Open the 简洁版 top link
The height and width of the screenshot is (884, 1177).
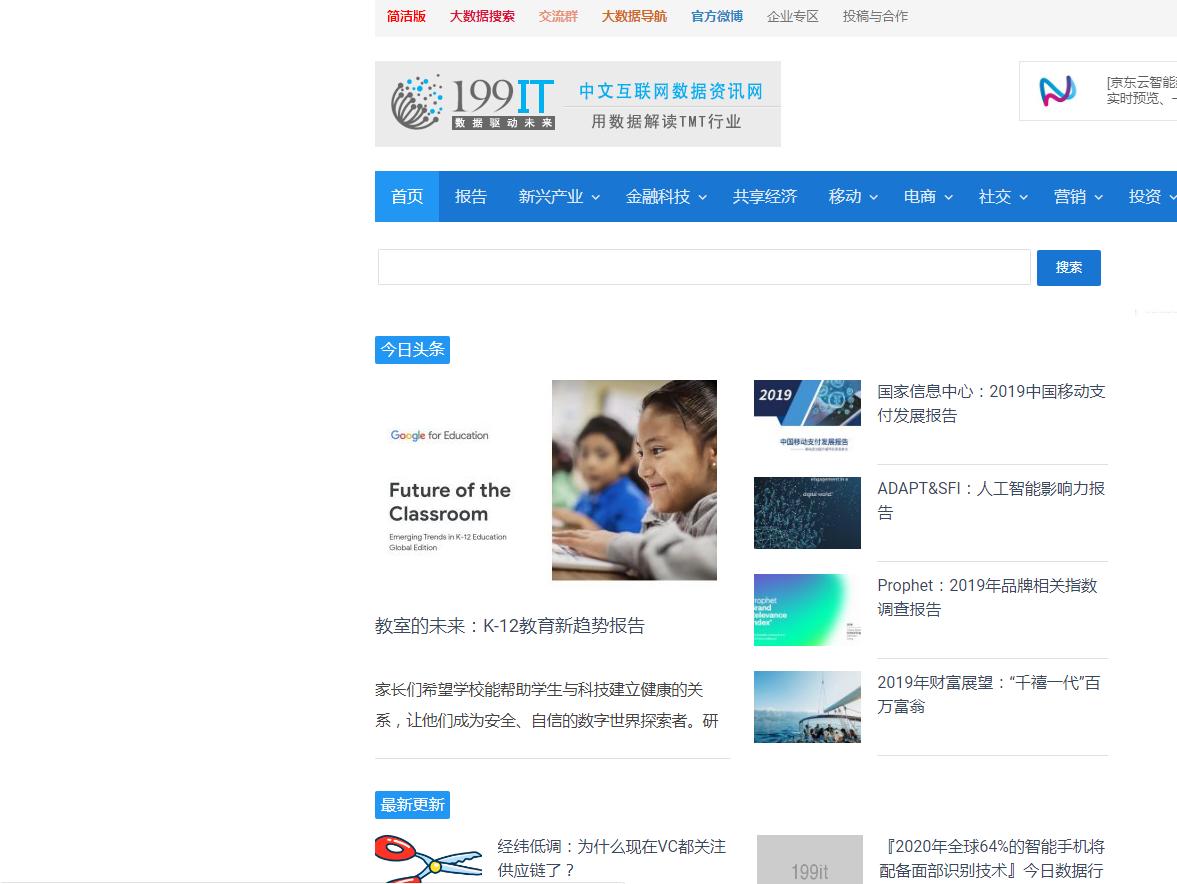coord(406,17)
